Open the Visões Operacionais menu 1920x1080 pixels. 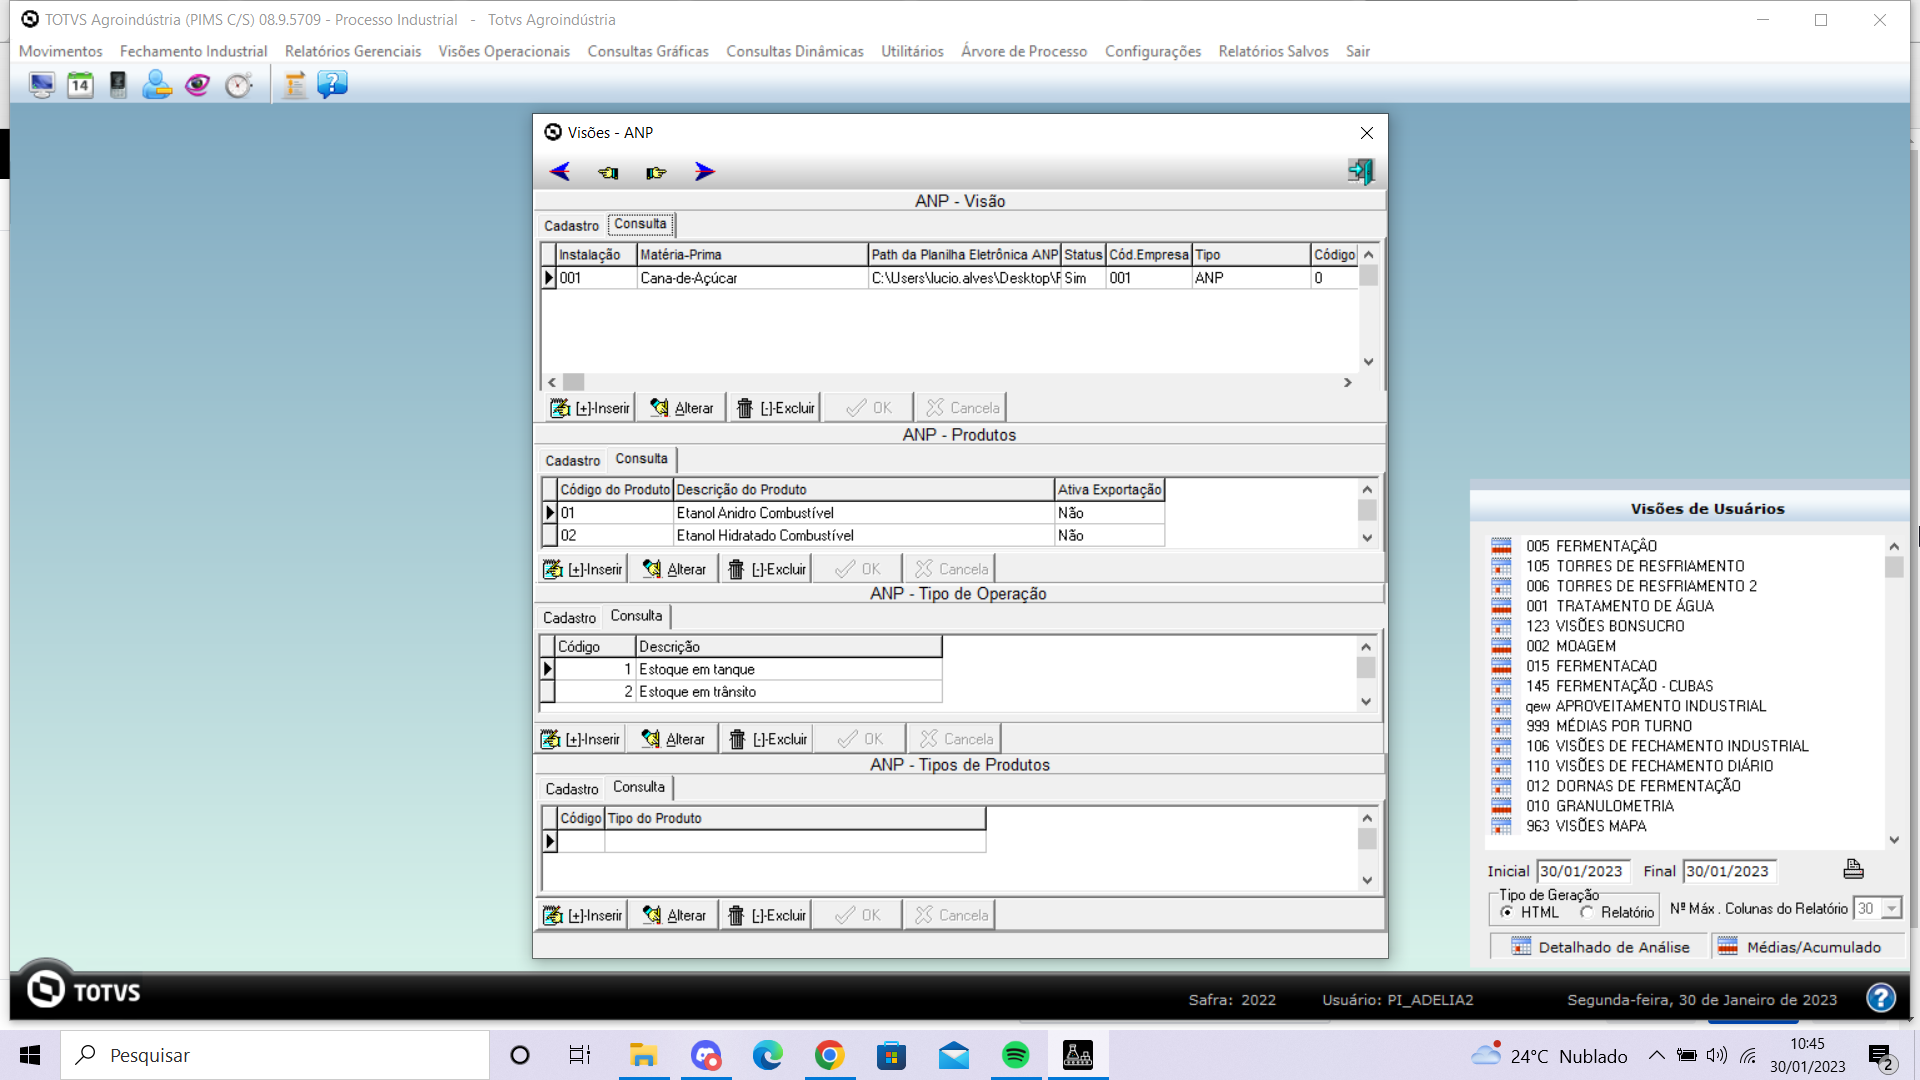point(503,51)
